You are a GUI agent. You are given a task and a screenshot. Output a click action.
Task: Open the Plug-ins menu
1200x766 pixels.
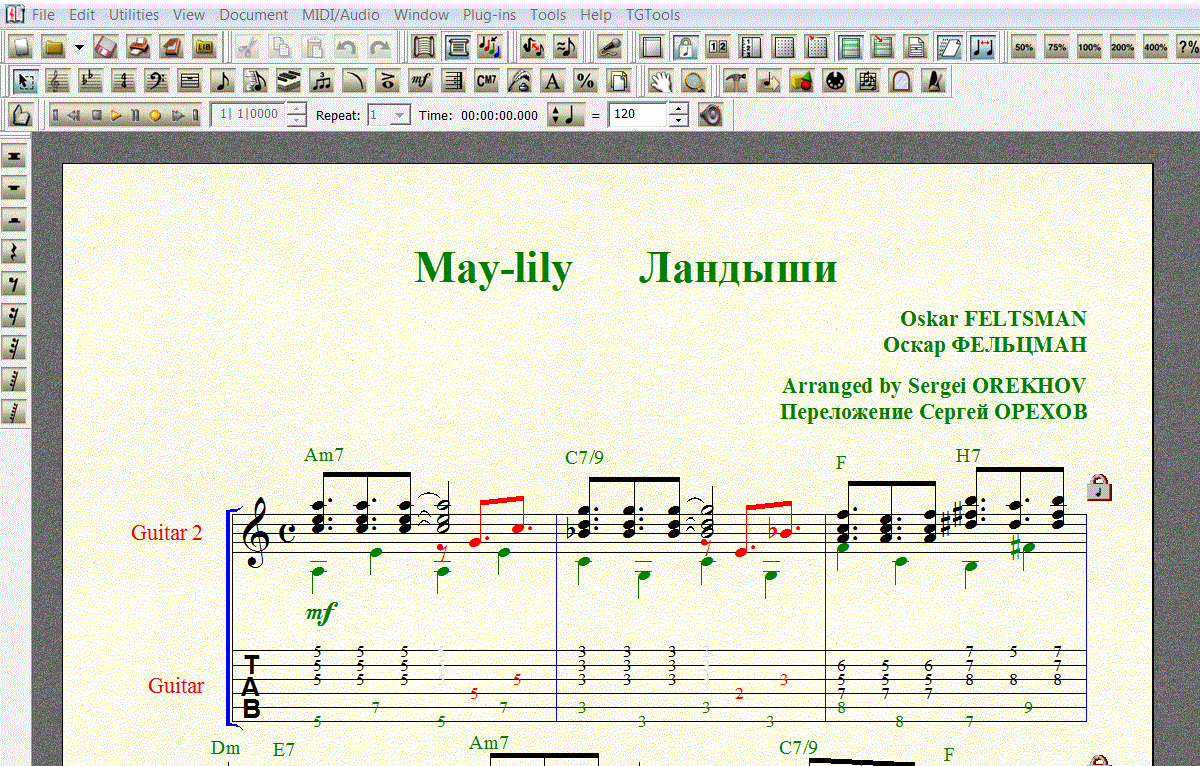coord(490,15)
